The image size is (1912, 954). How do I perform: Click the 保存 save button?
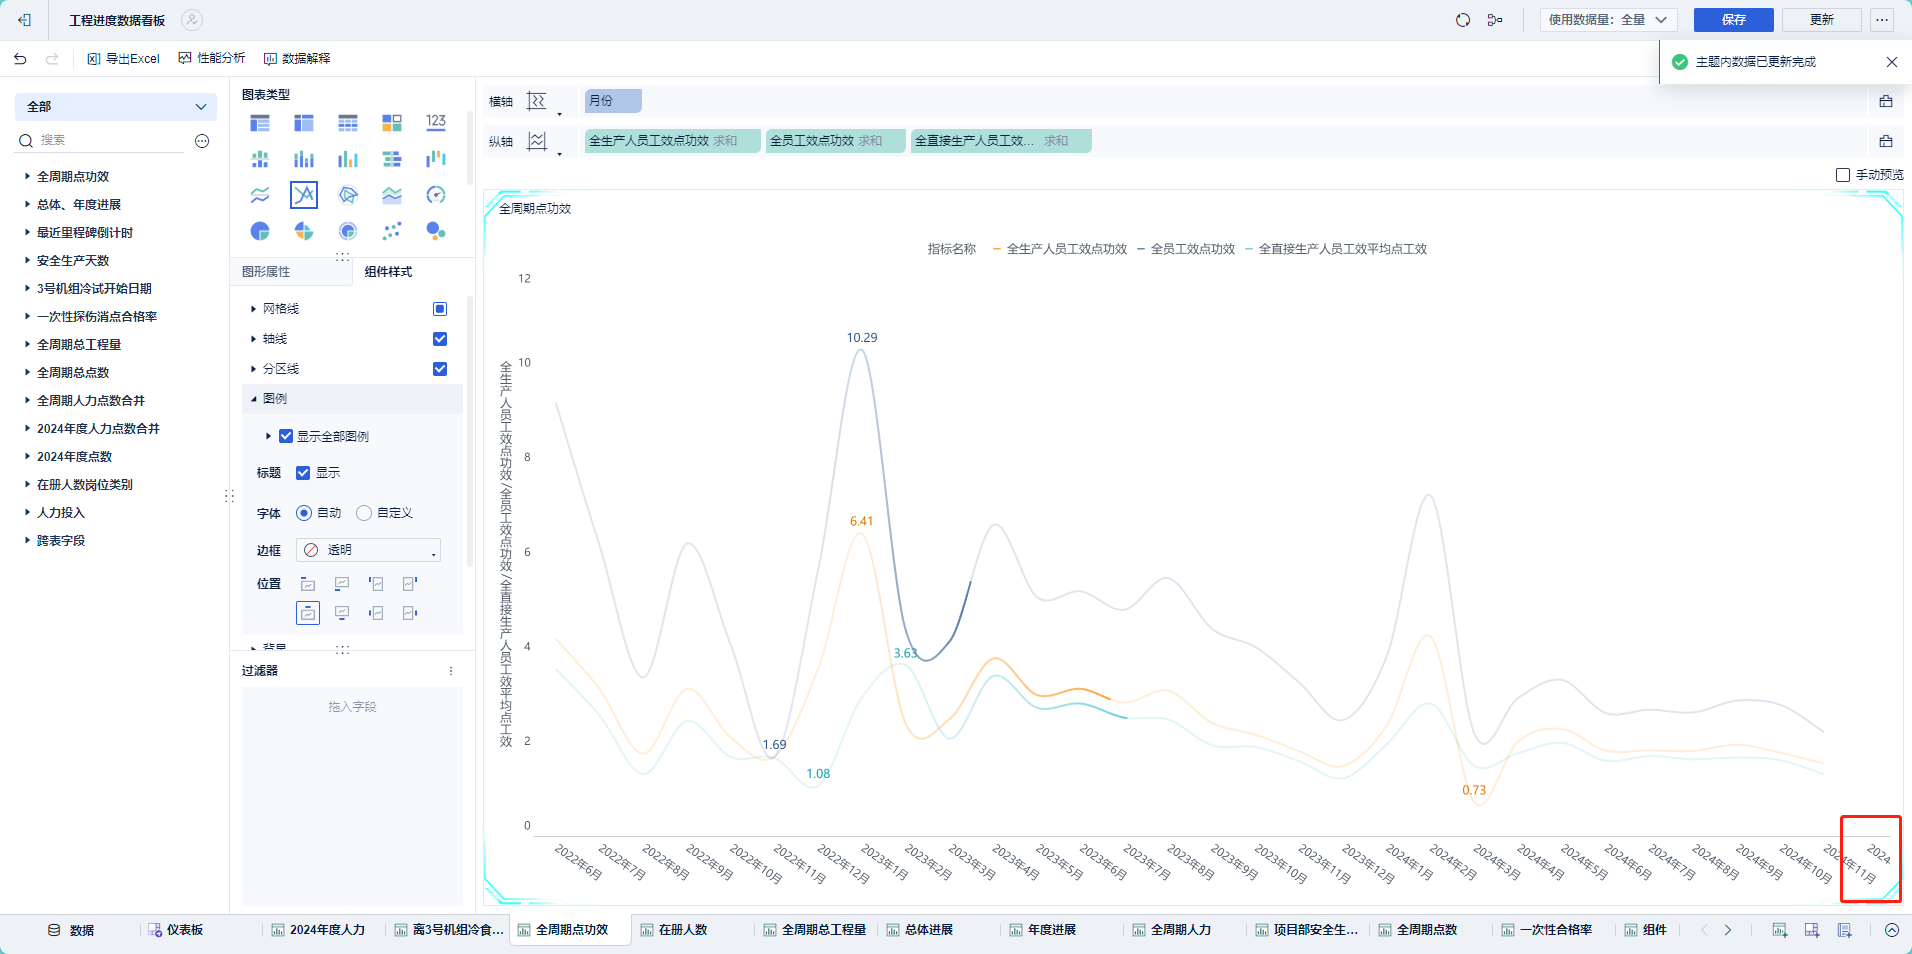coord(1734,20)
